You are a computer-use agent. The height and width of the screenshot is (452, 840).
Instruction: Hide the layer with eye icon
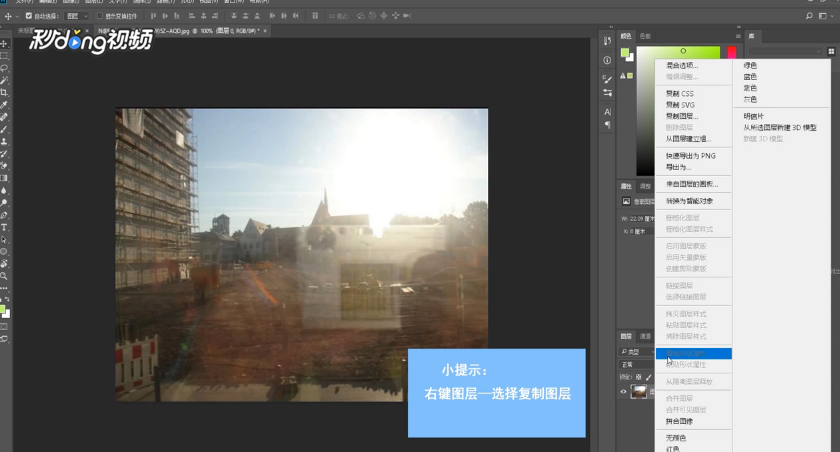pyautogui.click(x=623, y=392)
